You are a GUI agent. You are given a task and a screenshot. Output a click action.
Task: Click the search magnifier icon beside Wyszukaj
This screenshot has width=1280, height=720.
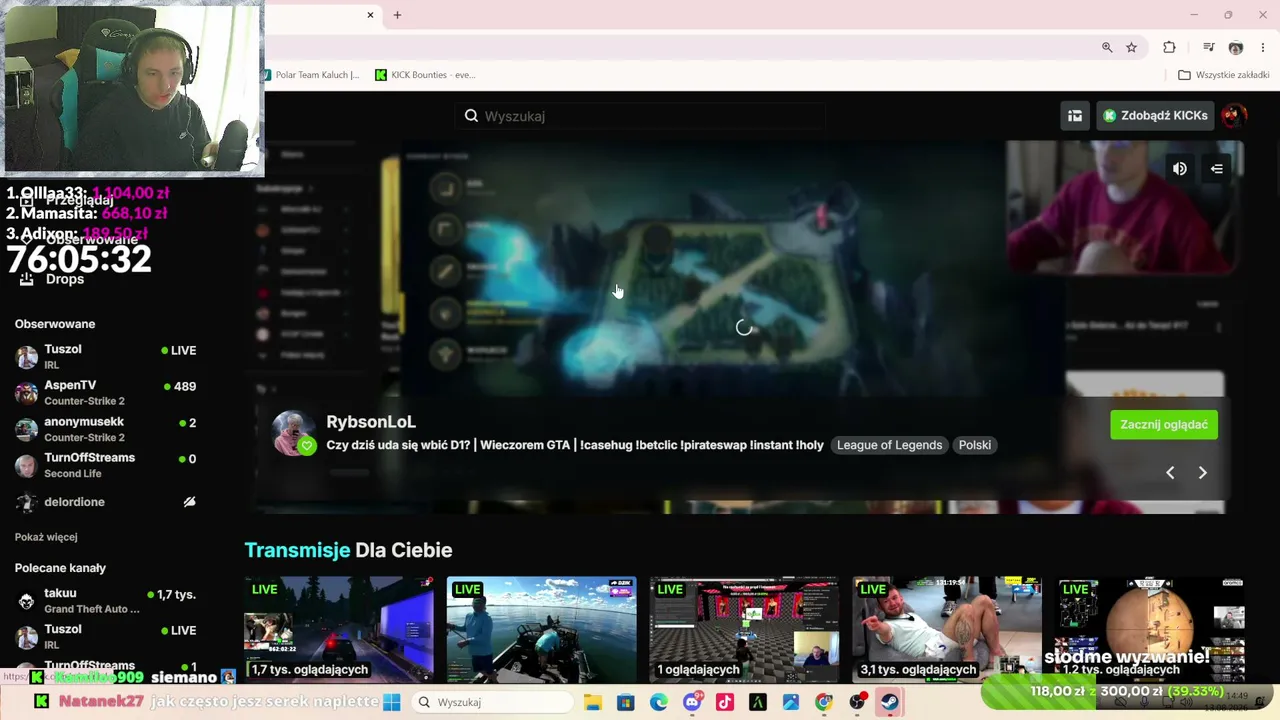tap(471, 116)
